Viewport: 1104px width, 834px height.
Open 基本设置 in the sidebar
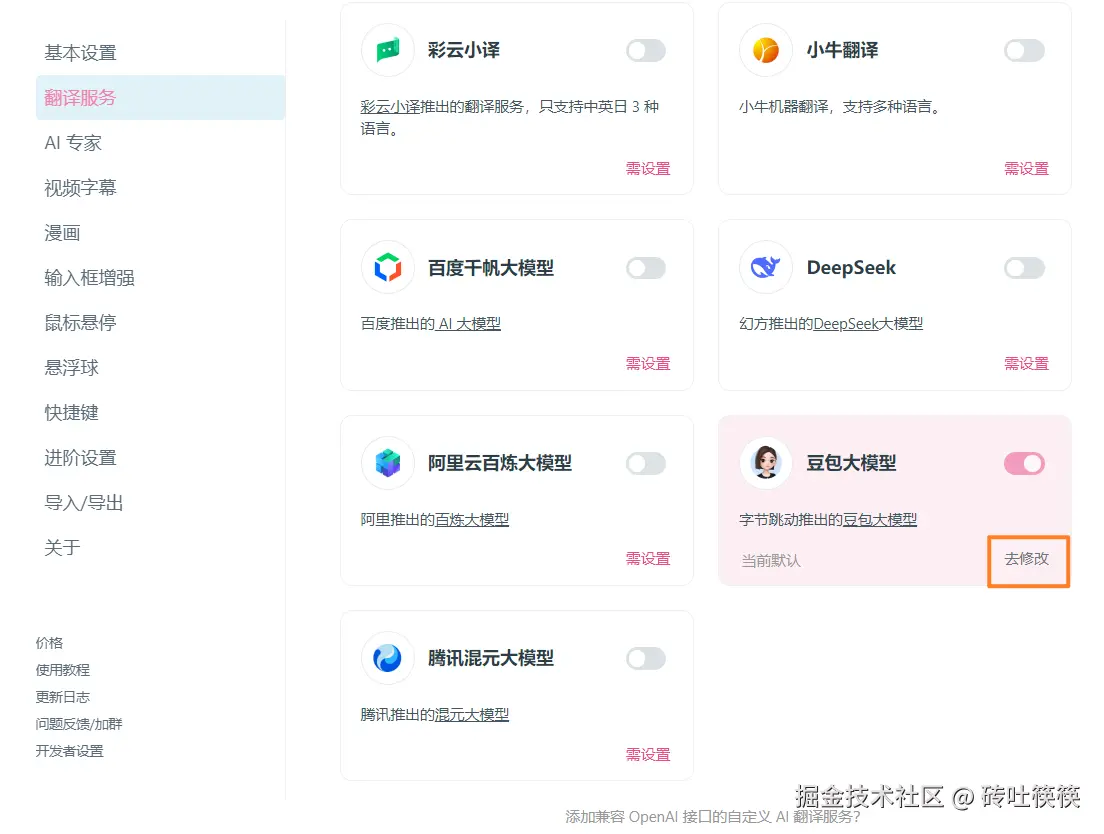tap(161, 53)
